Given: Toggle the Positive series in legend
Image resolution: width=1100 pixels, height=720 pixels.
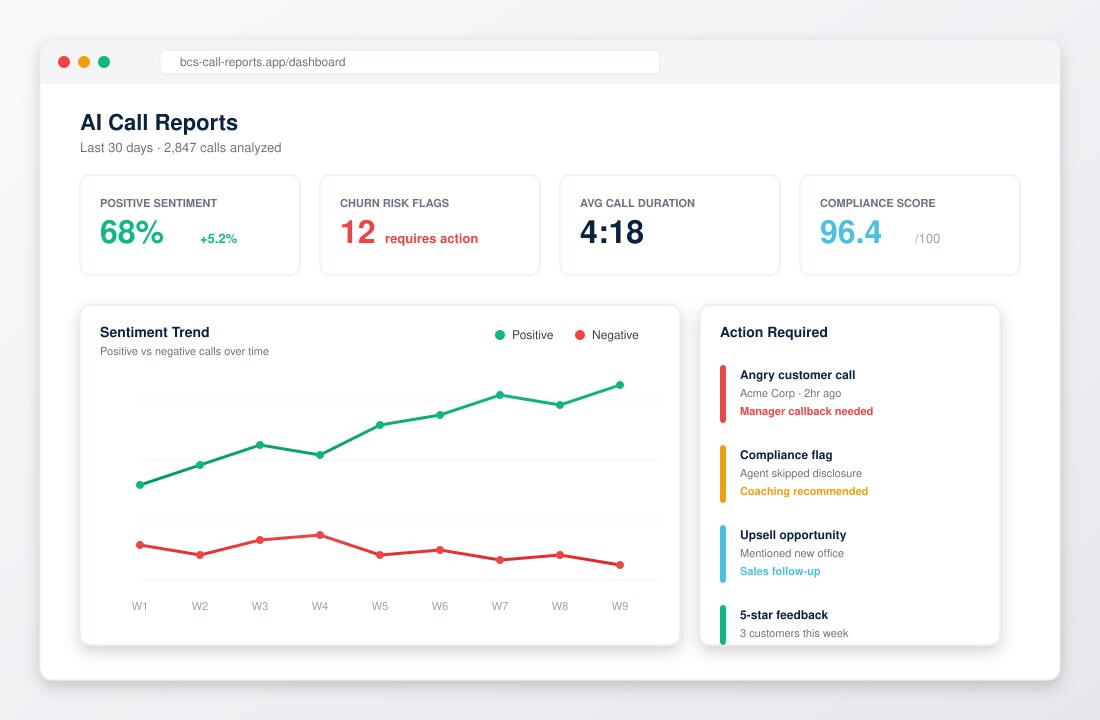Looking at the screenshot, I should click(x=524, y=335).
